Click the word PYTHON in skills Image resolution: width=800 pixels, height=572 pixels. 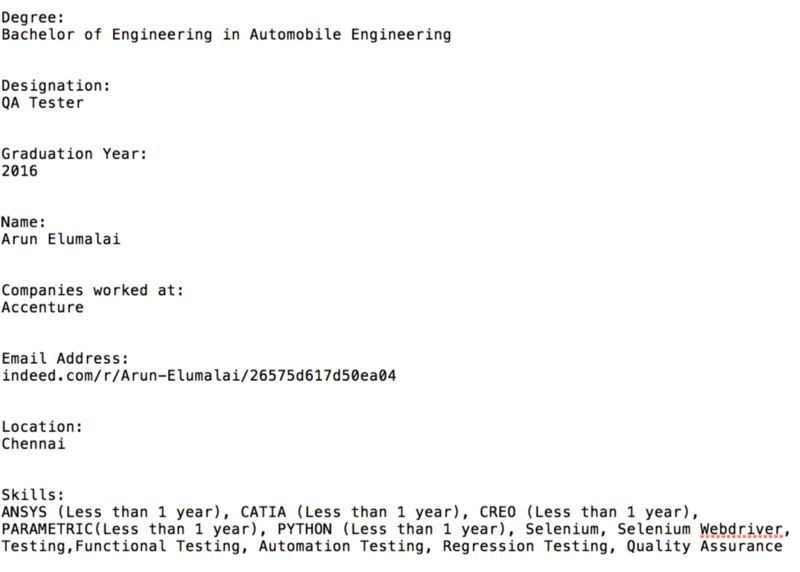click(x=305, y=529)
